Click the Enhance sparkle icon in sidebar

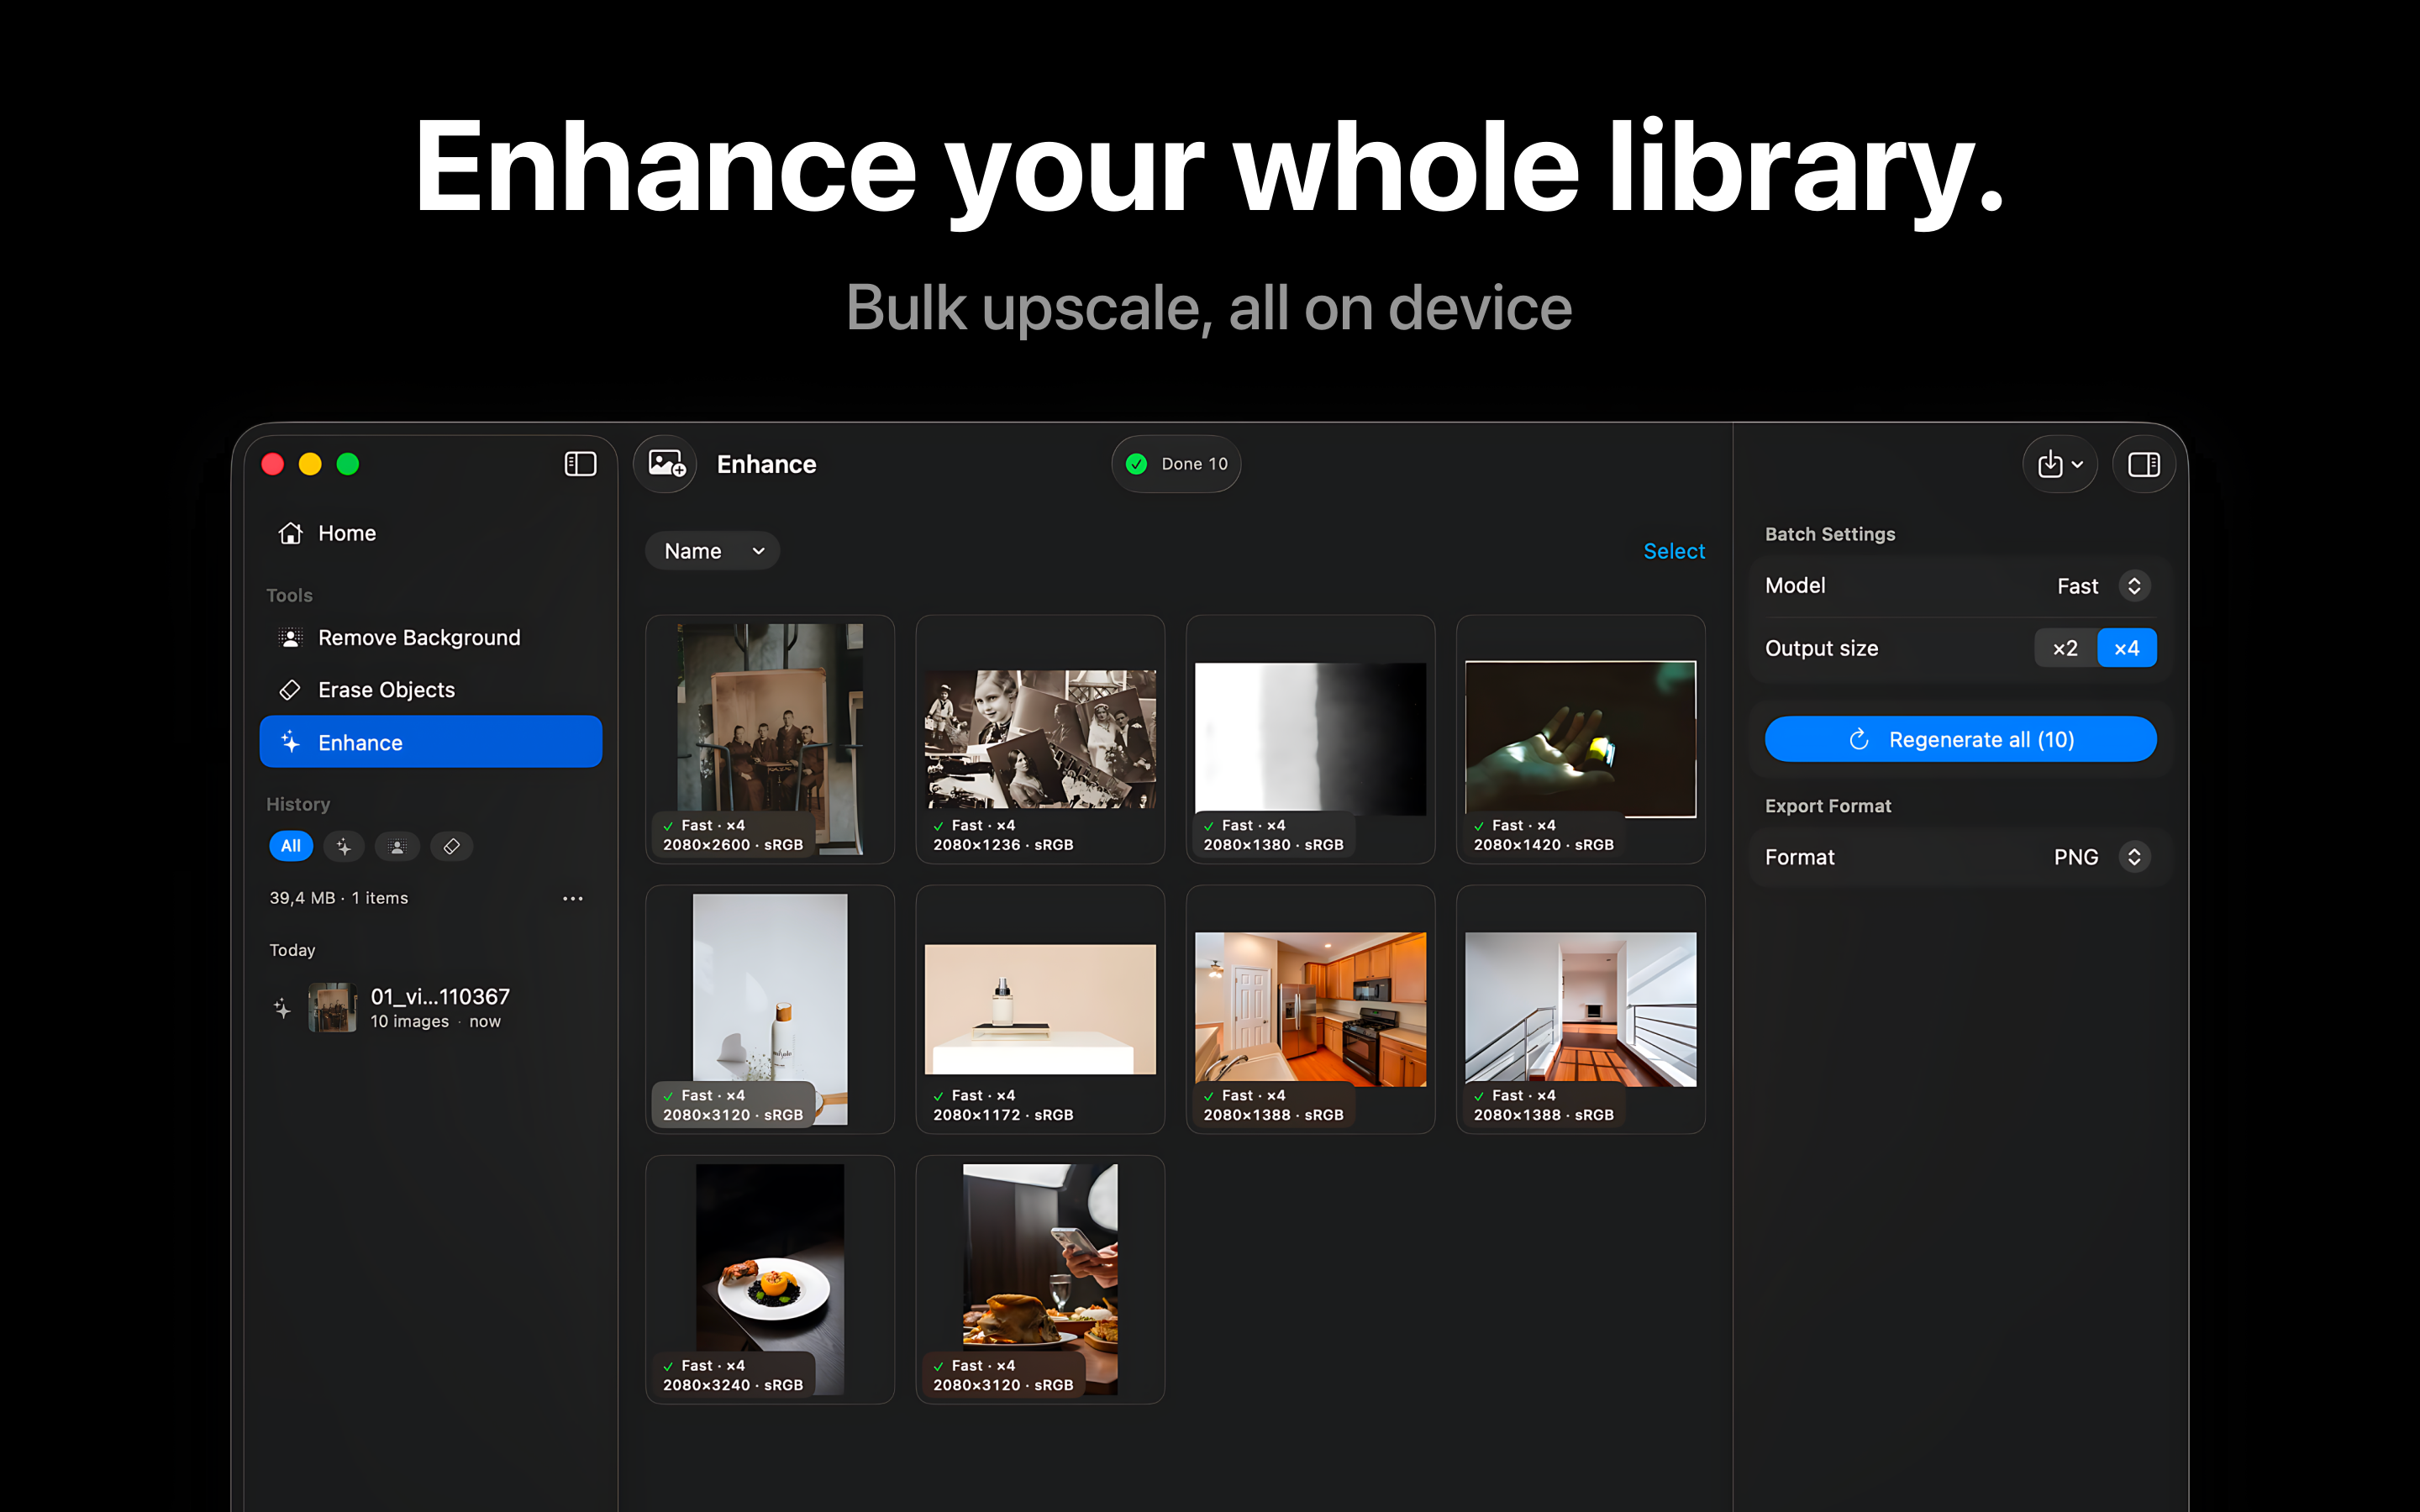[x=291, y=742]
